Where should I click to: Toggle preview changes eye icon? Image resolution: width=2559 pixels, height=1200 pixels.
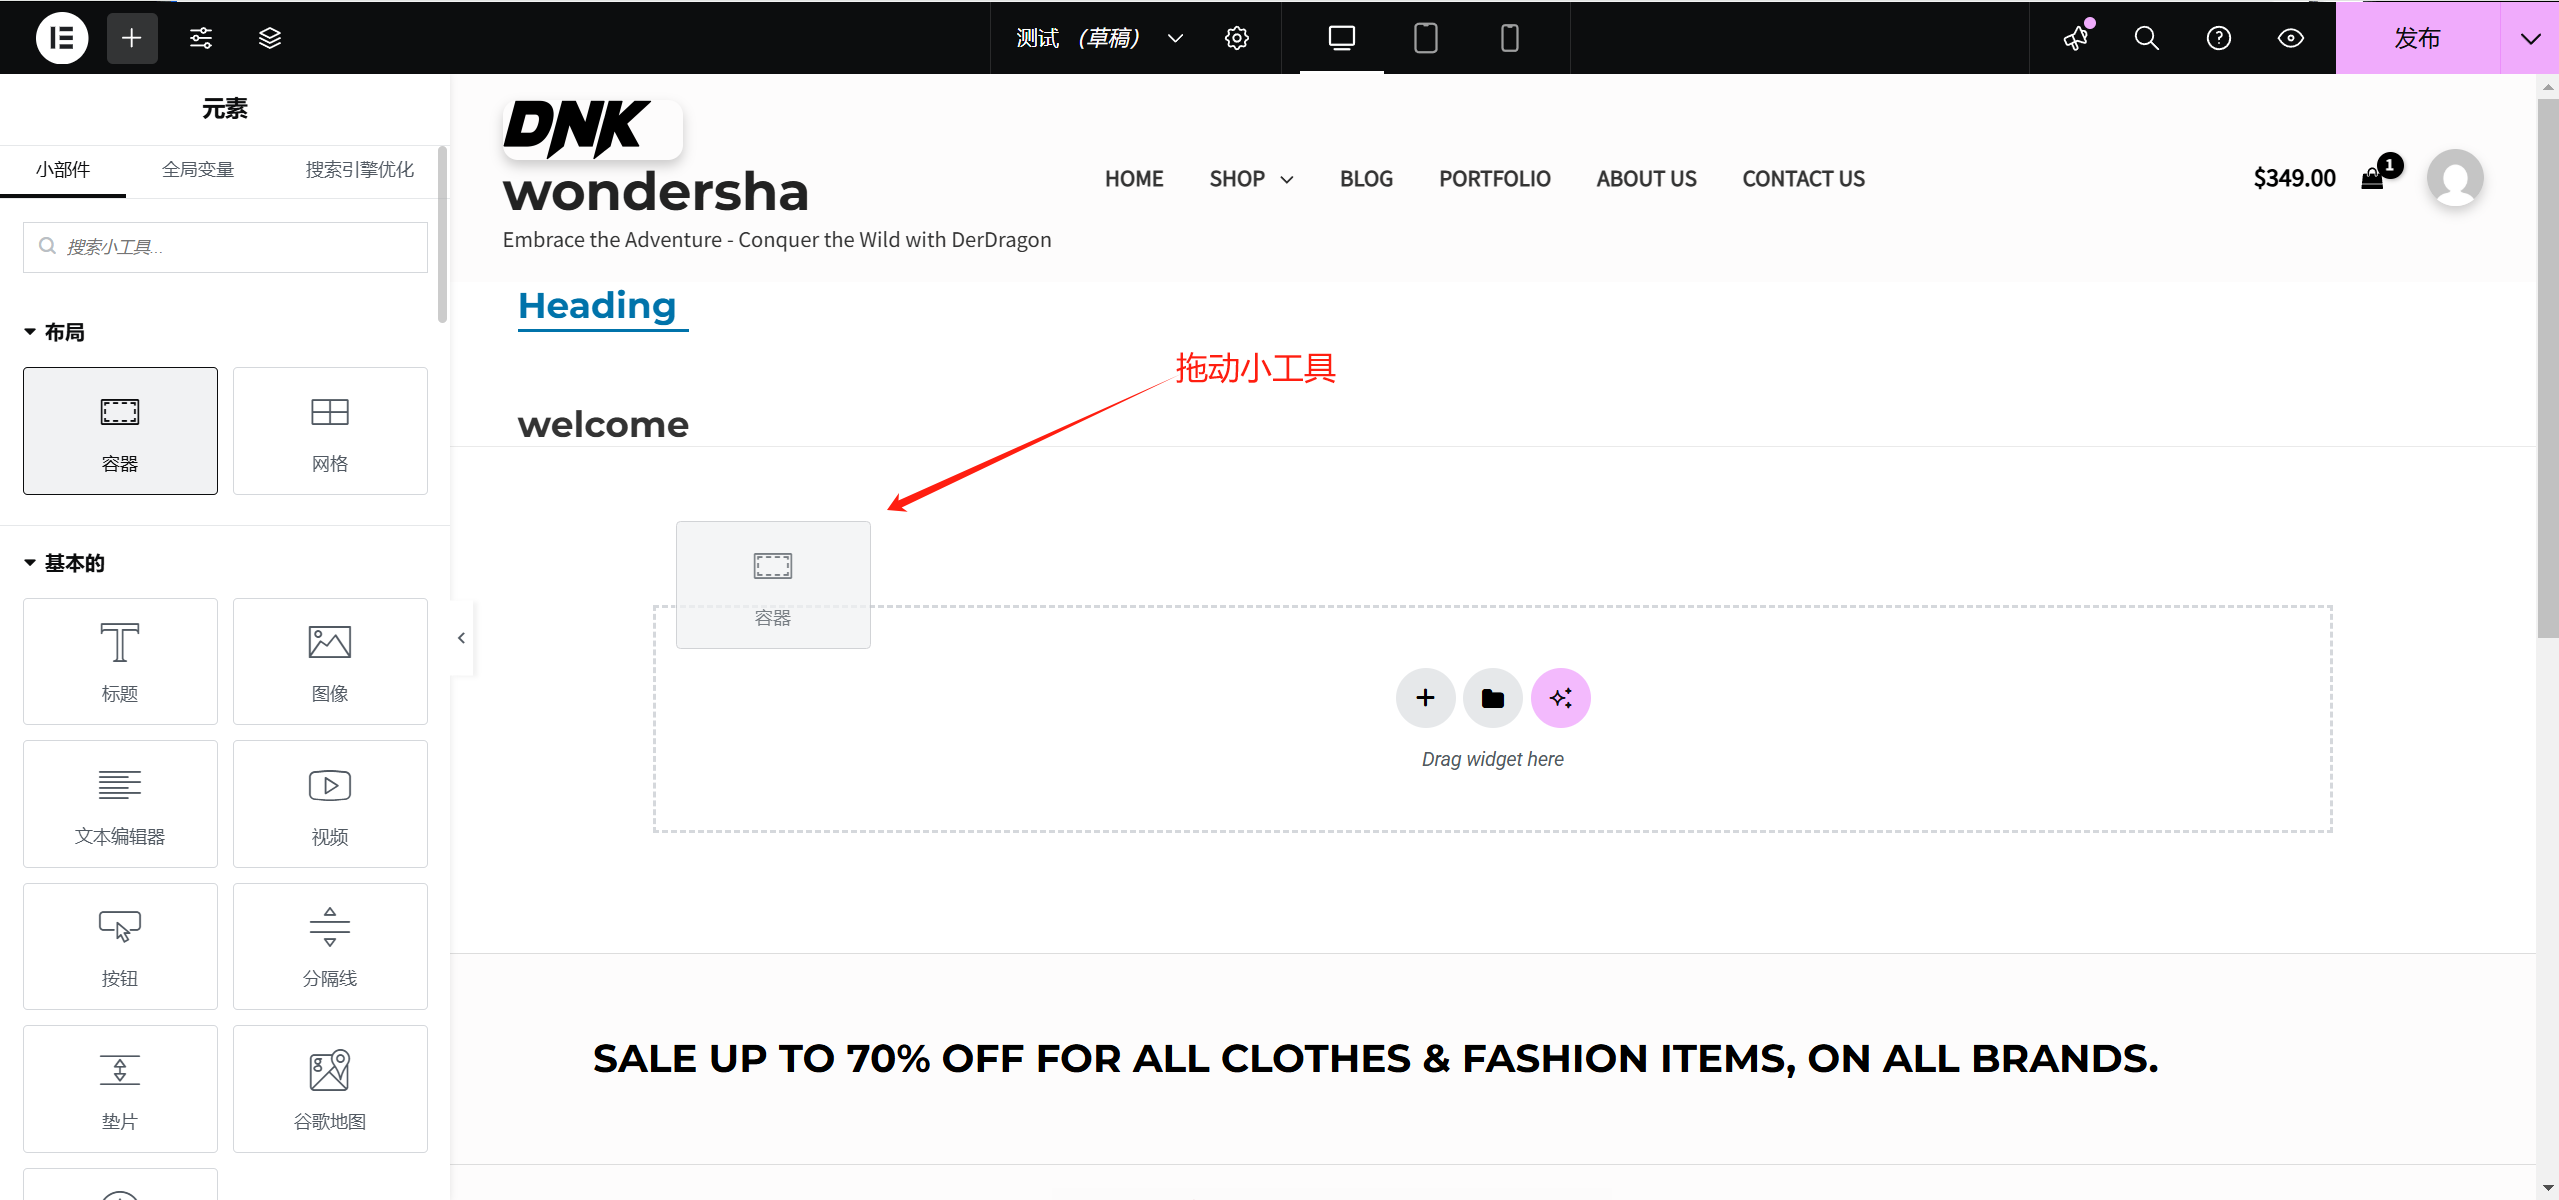click(x=2290, y=38)
